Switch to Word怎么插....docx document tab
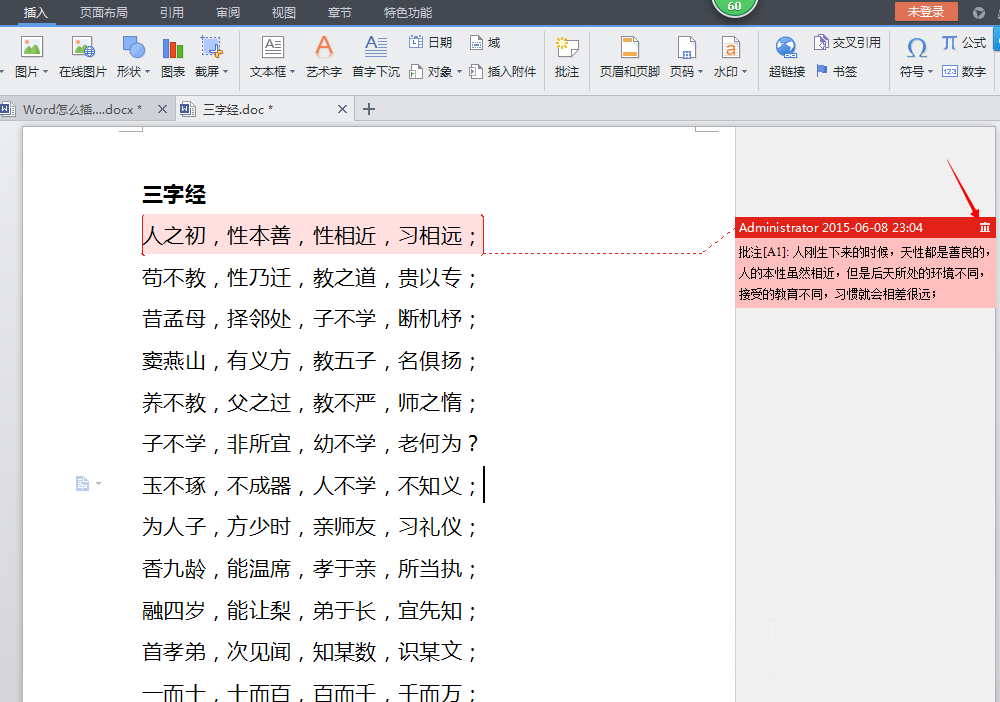This screenshot has width=1000, height=702. [x=80, y=109]
